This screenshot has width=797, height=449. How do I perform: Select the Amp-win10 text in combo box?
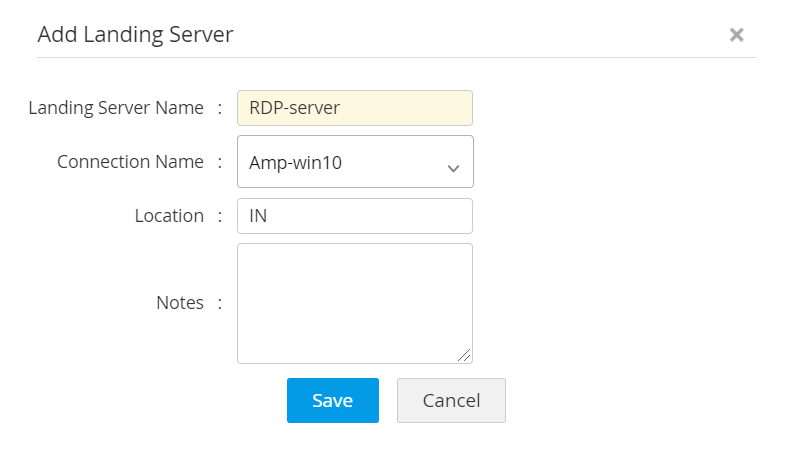pyautogui.click(x=296, y=162)
